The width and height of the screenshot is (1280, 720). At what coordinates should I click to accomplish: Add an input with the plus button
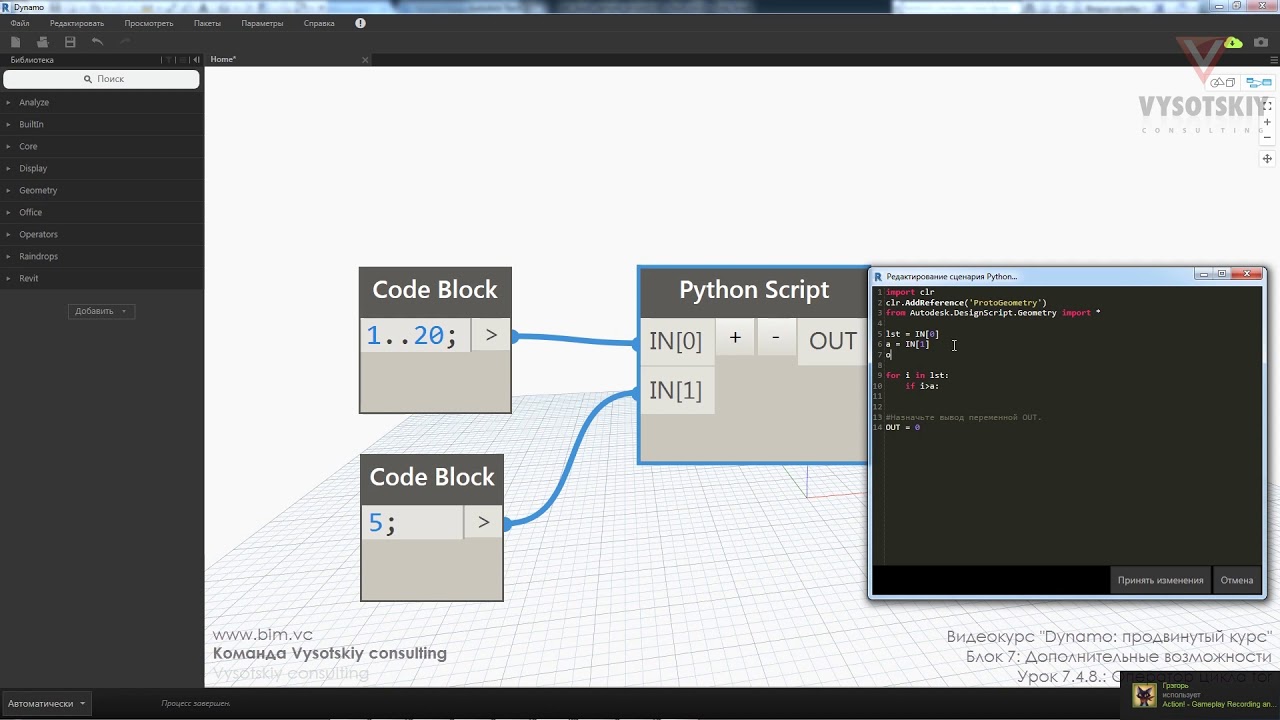tap(735, 339)
